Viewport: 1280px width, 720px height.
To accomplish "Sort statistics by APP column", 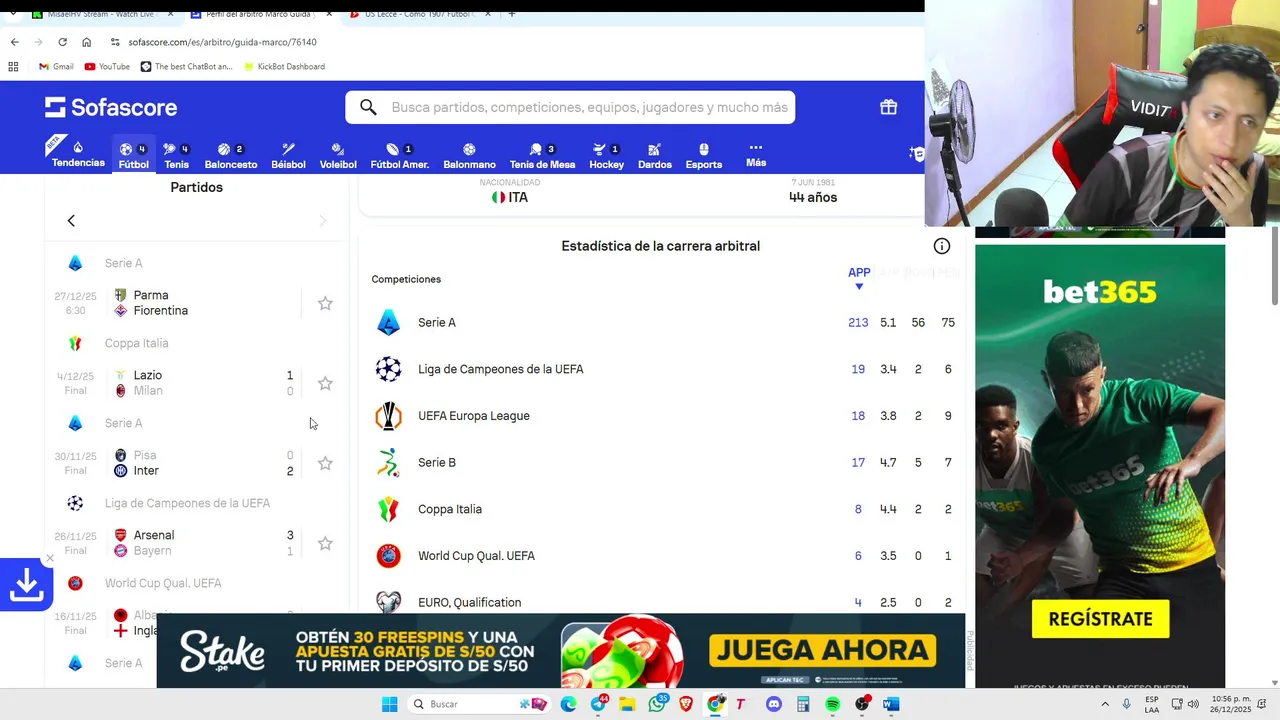I will click(859, 277).
